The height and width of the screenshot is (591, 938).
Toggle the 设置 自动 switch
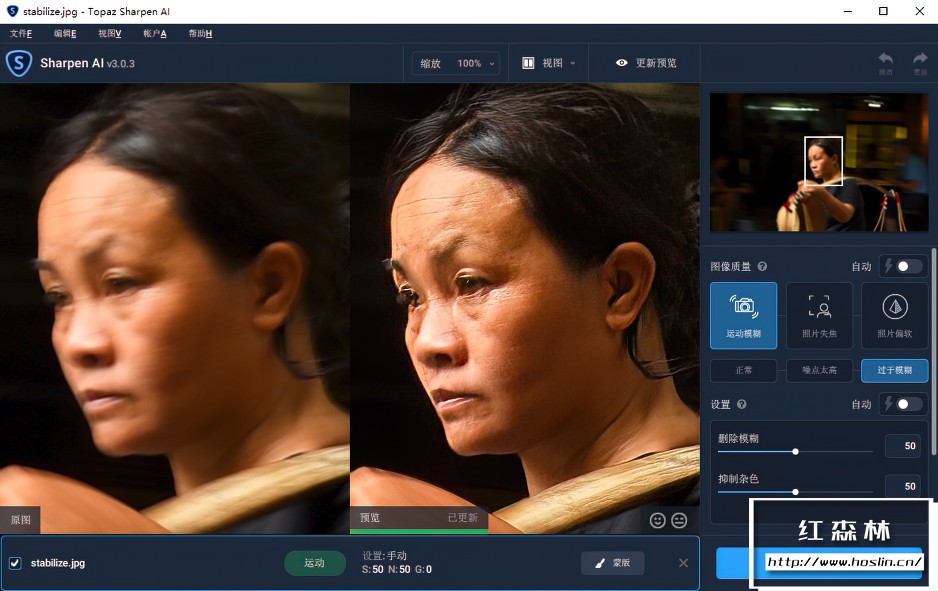(907, 404)
